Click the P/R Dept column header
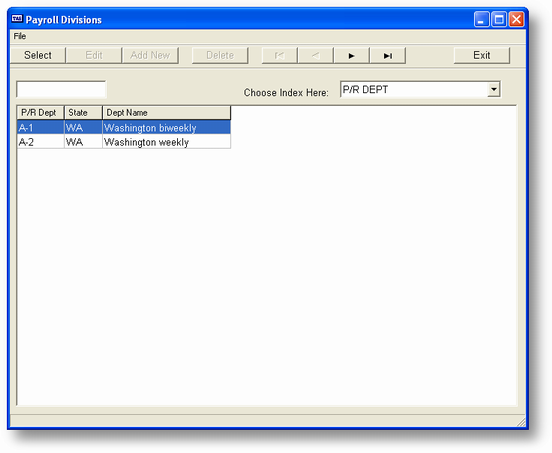This screenshot has height=453, width=552. (x=40, y=113)
